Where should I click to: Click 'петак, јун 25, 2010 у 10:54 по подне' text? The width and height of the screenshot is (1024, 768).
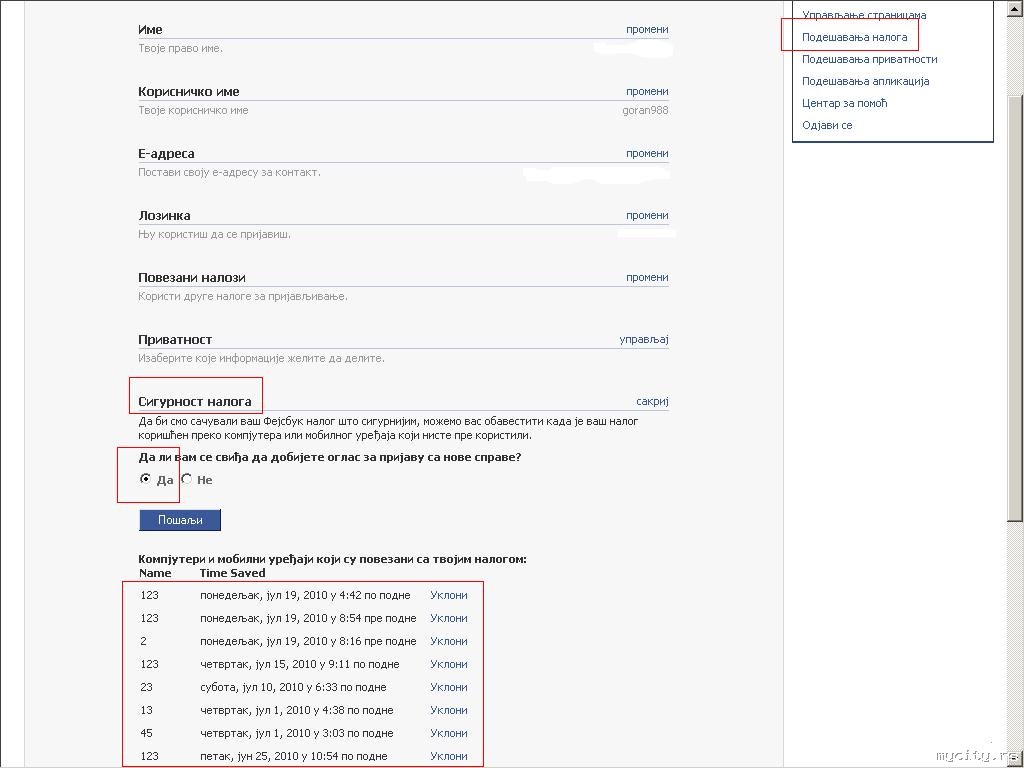(x=294, y=756)
